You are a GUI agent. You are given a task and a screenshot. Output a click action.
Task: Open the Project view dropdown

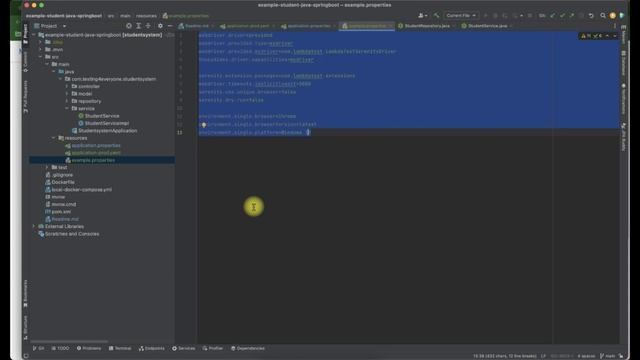pyautogui.click(x=51, y=26)
